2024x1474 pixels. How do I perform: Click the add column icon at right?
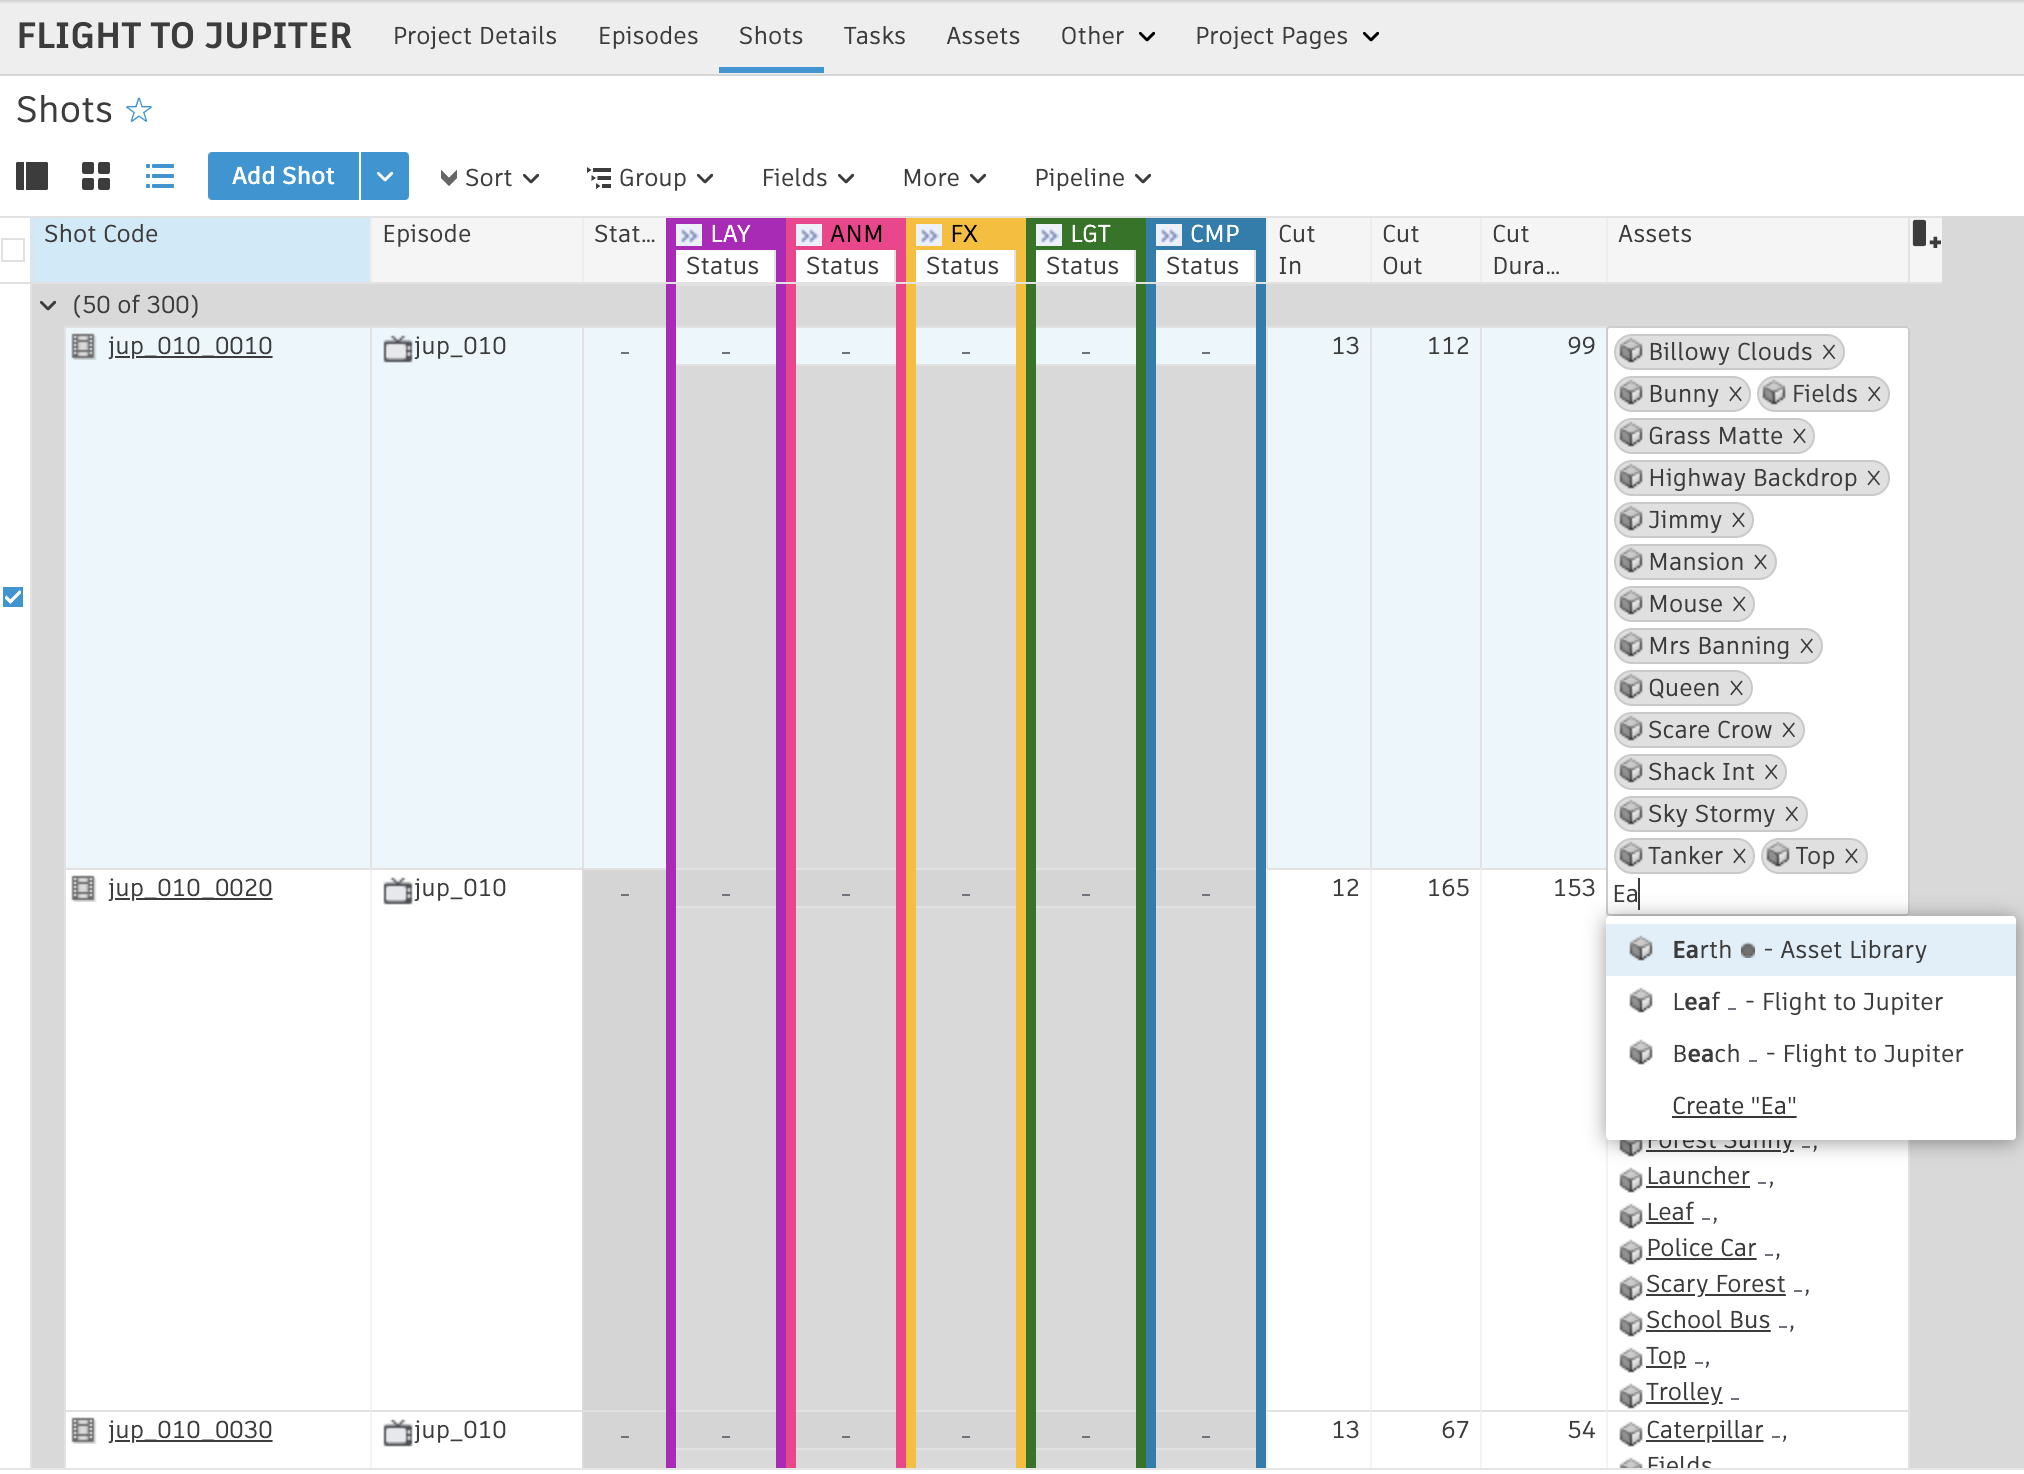pos(1926,236)
